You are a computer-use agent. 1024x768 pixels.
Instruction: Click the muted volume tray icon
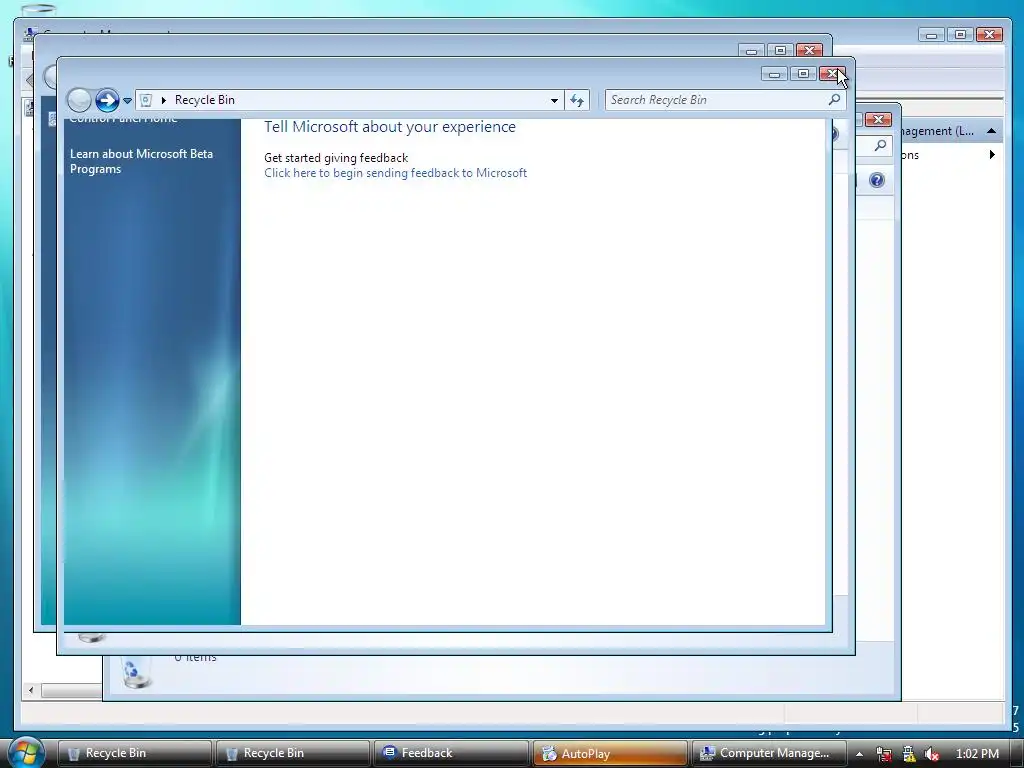pos(933,754)
